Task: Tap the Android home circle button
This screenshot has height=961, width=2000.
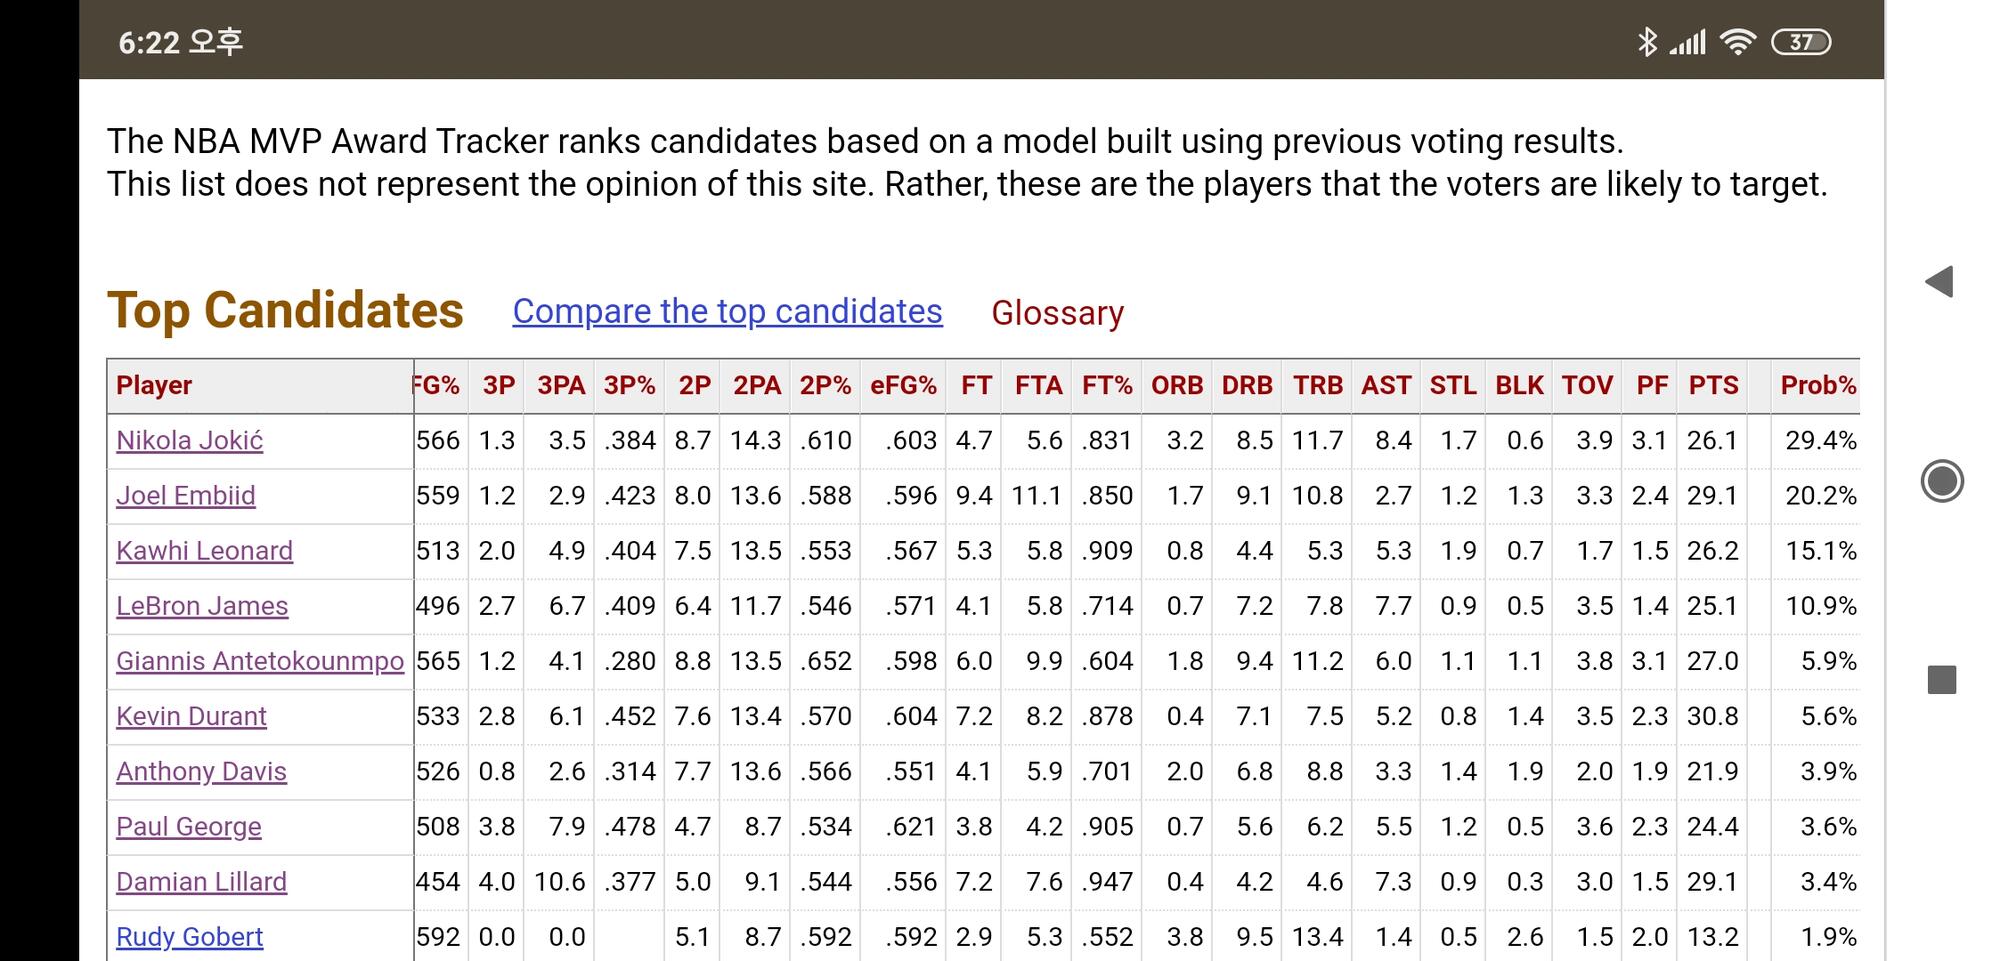Action: tap(1942, 481)
